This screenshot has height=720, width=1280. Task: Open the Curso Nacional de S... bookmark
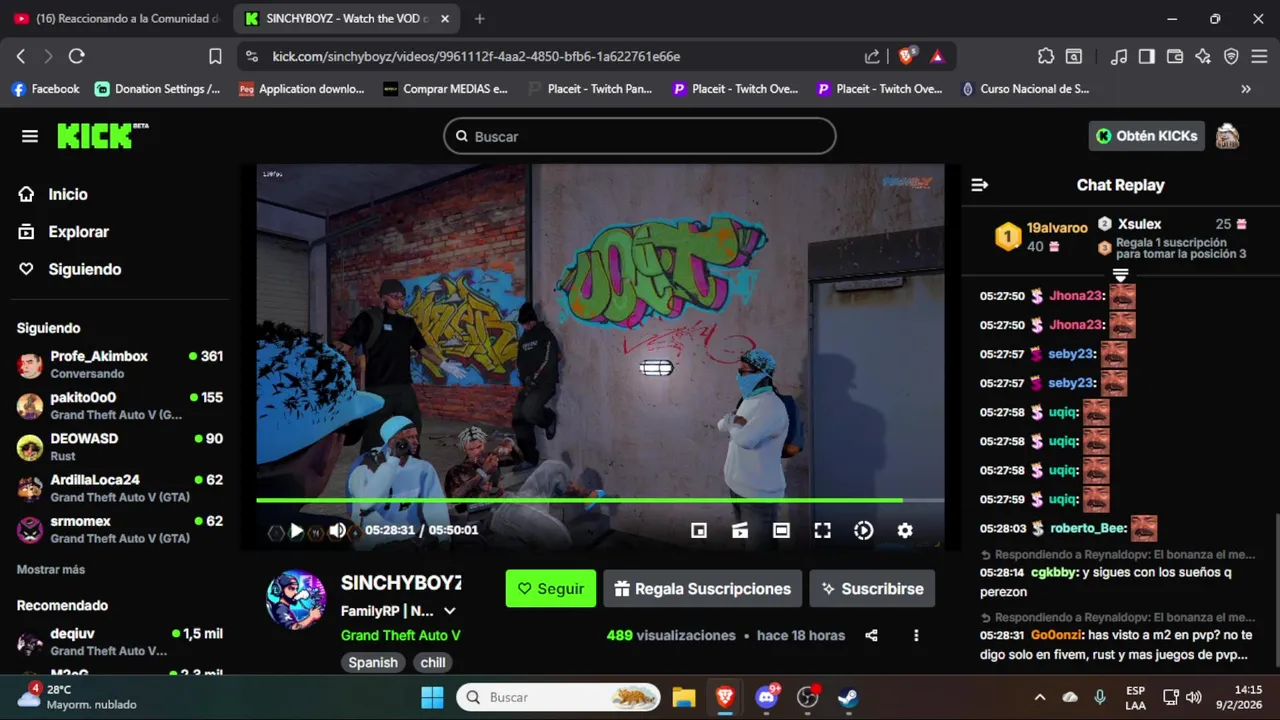click(1025, 89)
